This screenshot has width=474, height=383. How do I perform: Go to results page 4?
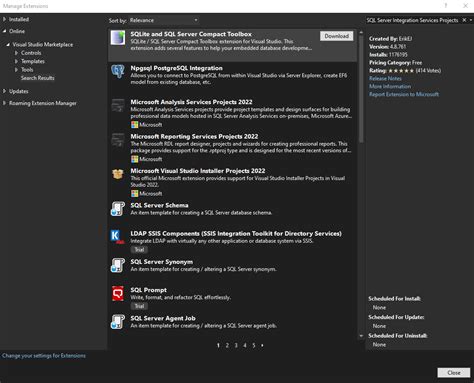click(245, 345)
